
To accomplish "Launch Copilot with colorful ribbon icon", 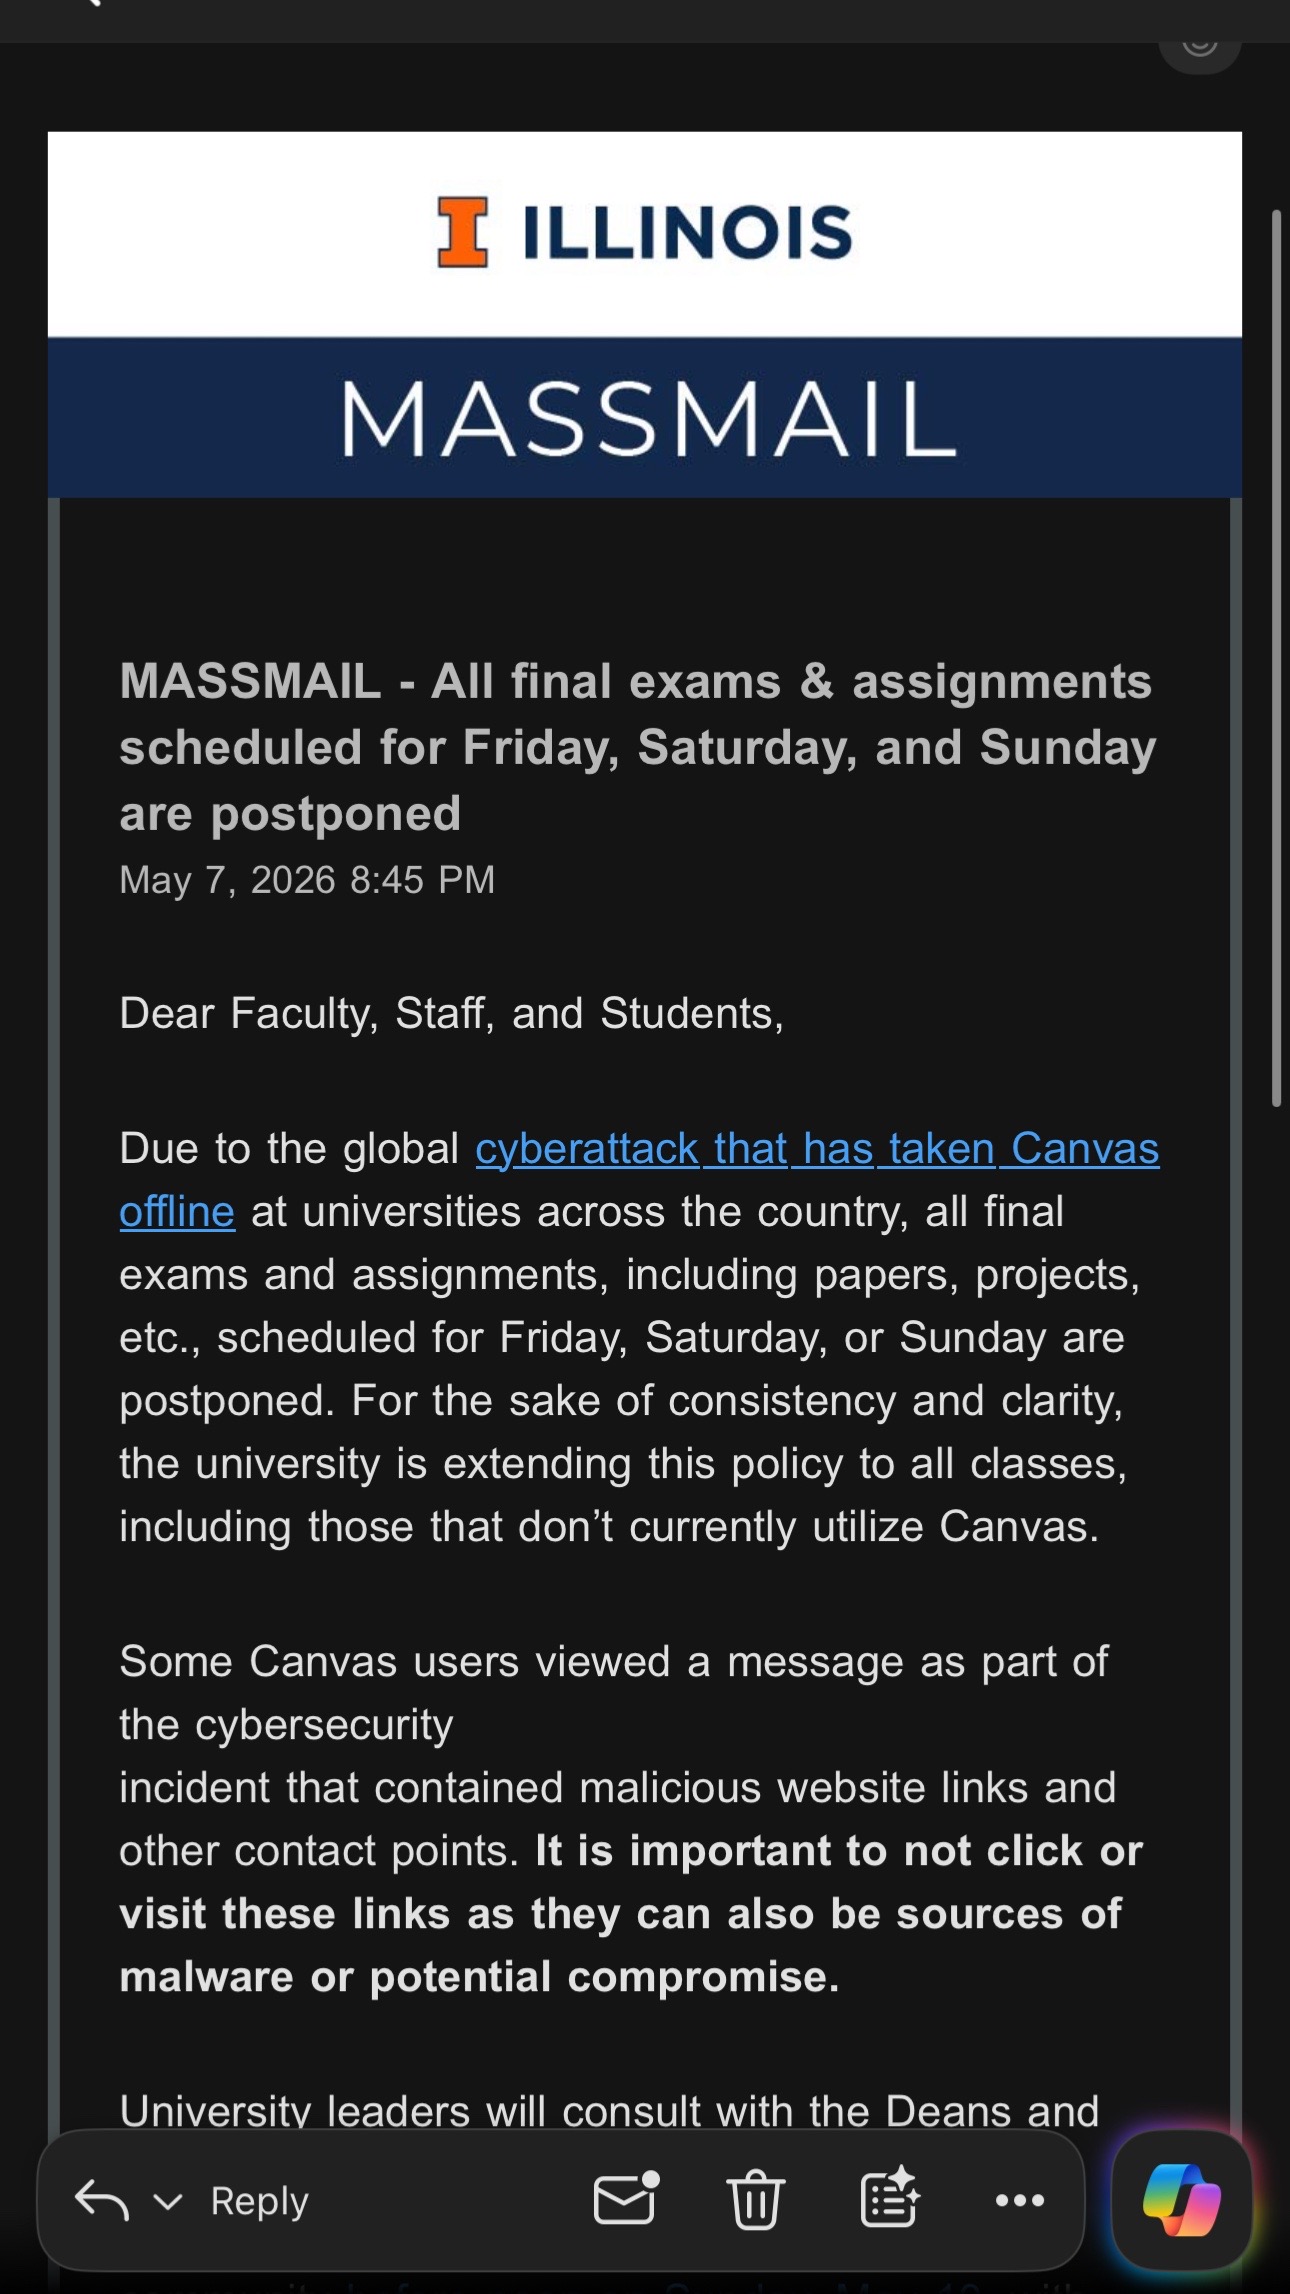I will pyautogui.click(x=1181, y=2200).
